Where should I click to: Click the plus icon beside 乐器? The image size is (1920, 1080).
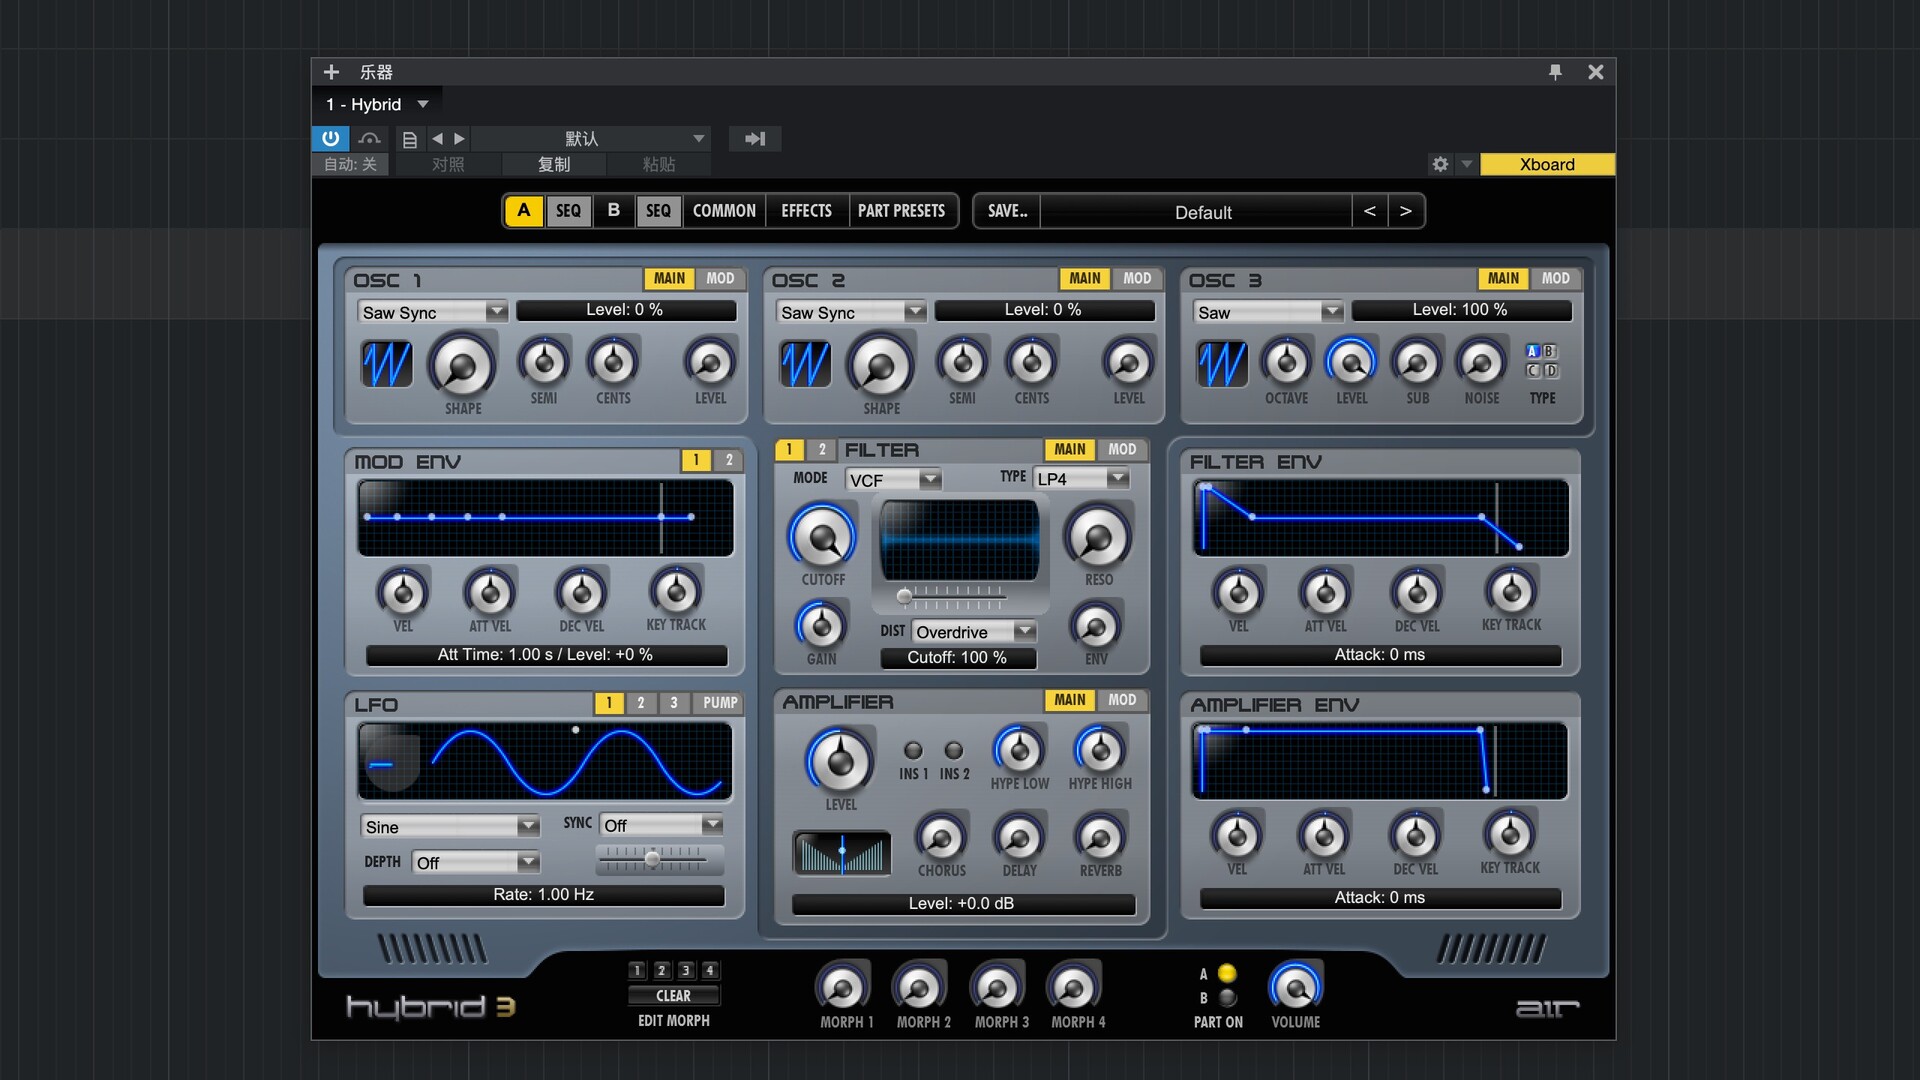[331, 72]
